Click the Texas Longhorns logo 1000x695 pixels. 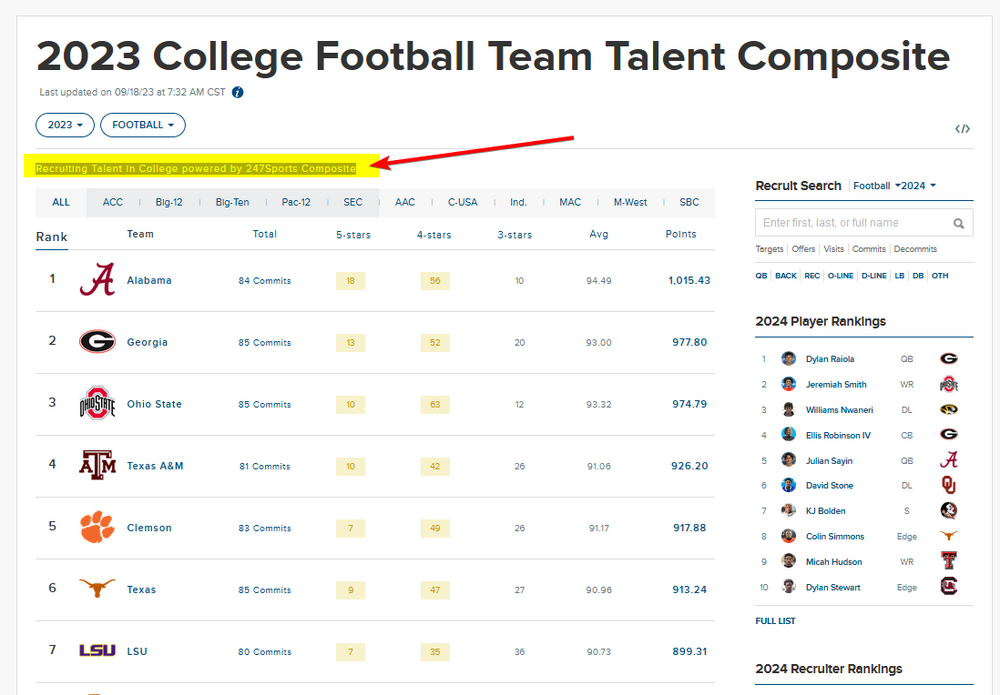click(x=97, y=589)
